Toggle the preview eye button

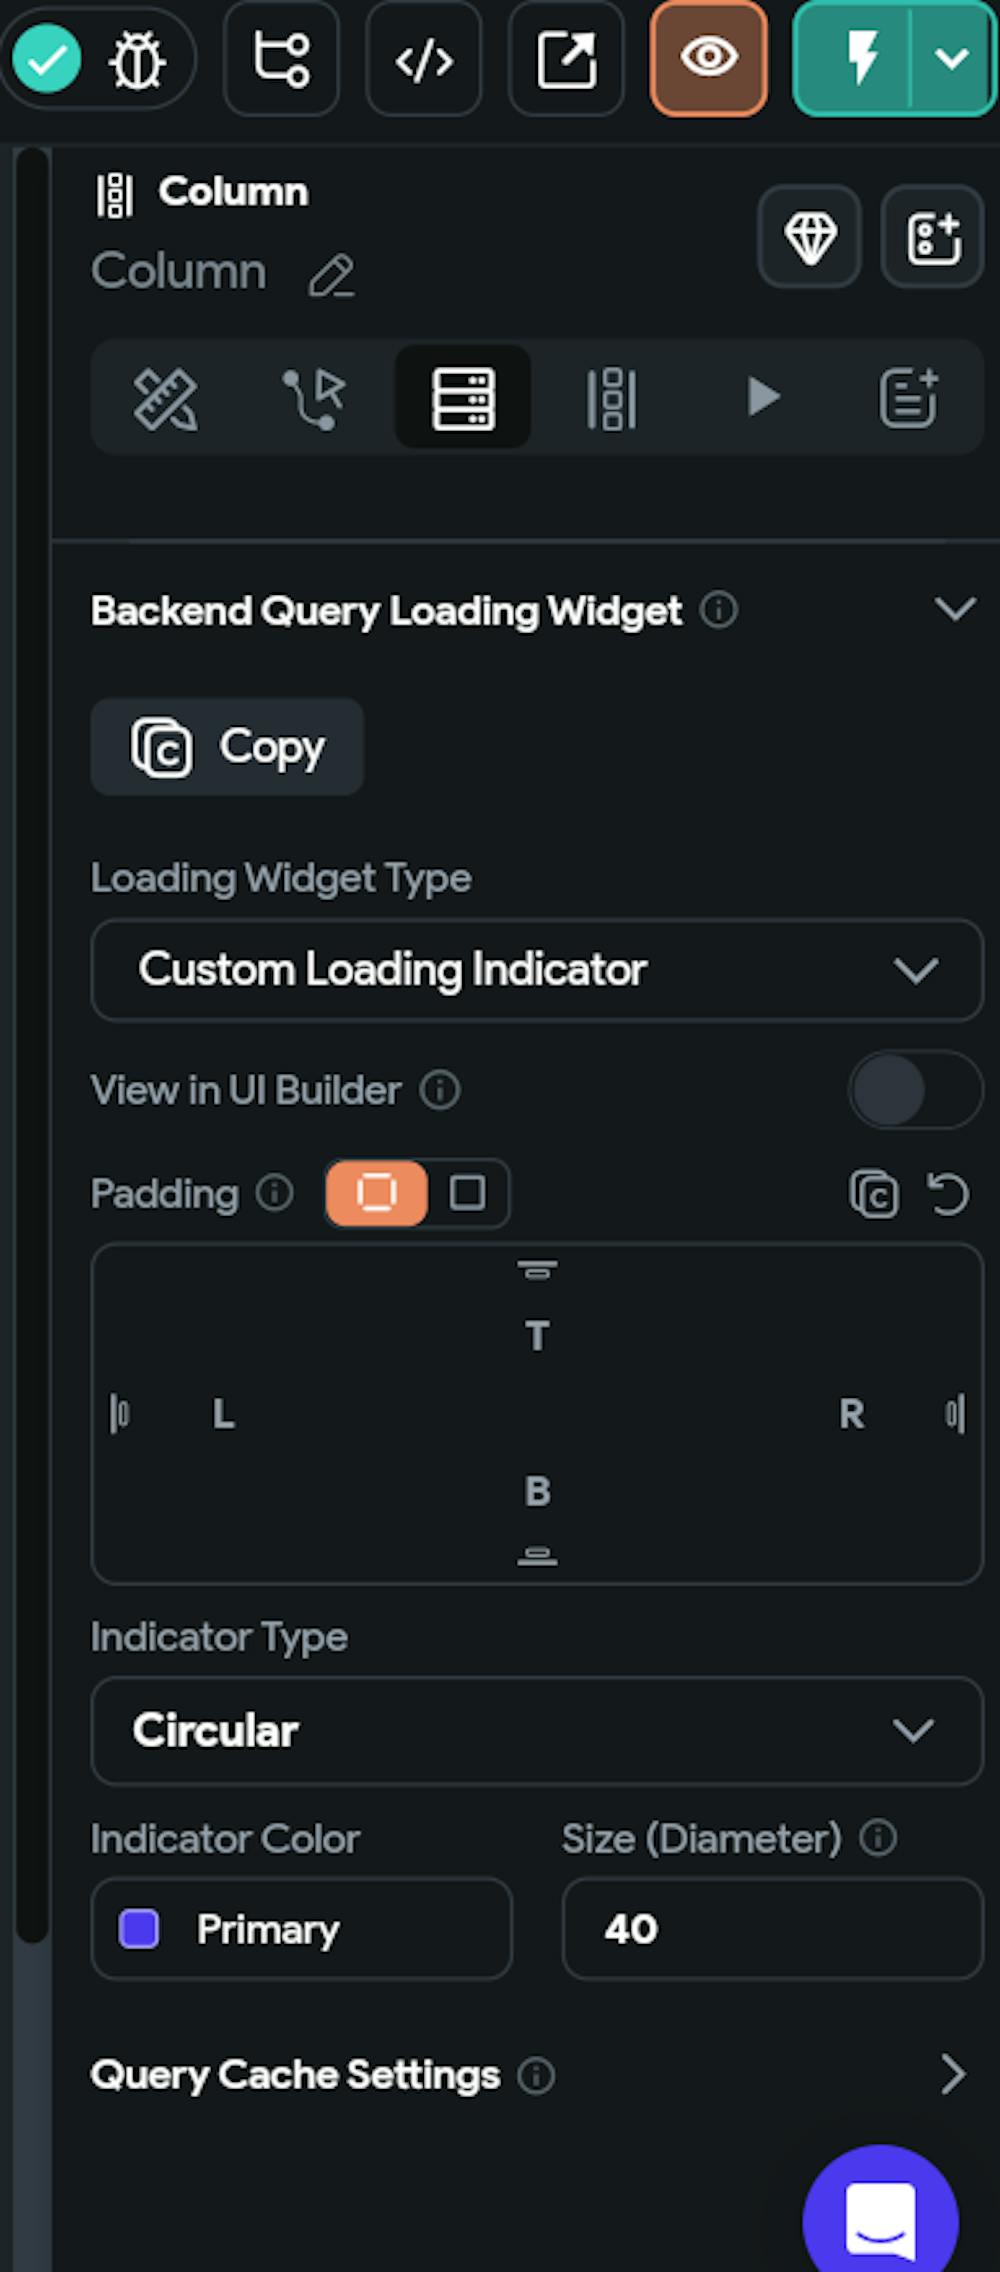[709, 58]
